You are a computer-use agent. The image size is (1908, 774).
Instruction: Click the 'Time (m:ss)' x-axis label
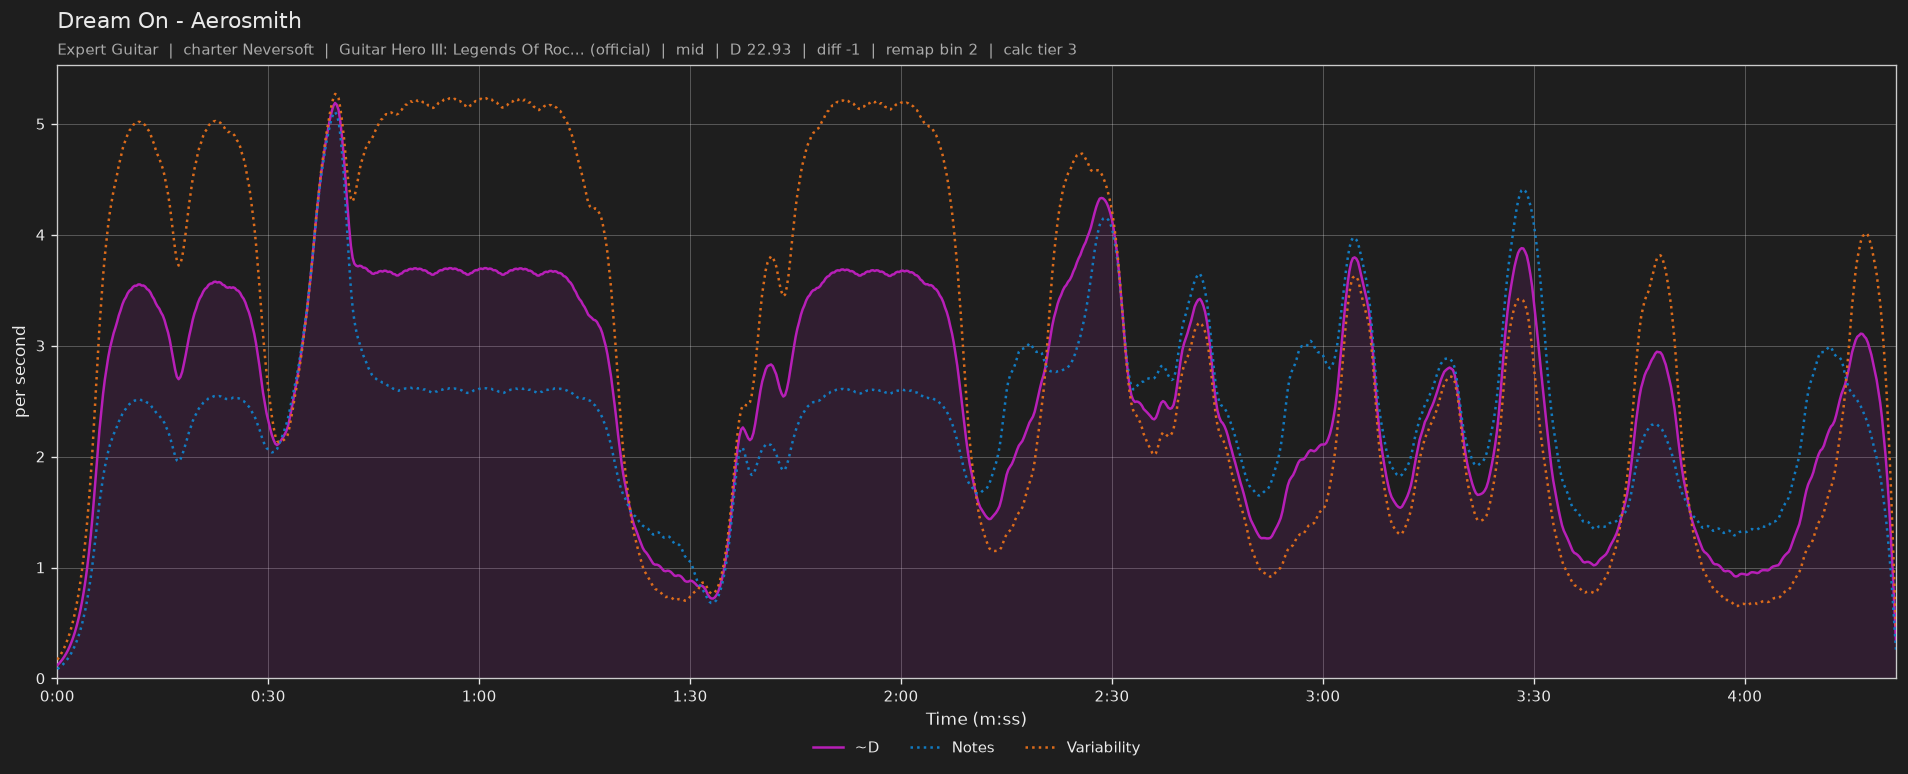coord(976,719)
